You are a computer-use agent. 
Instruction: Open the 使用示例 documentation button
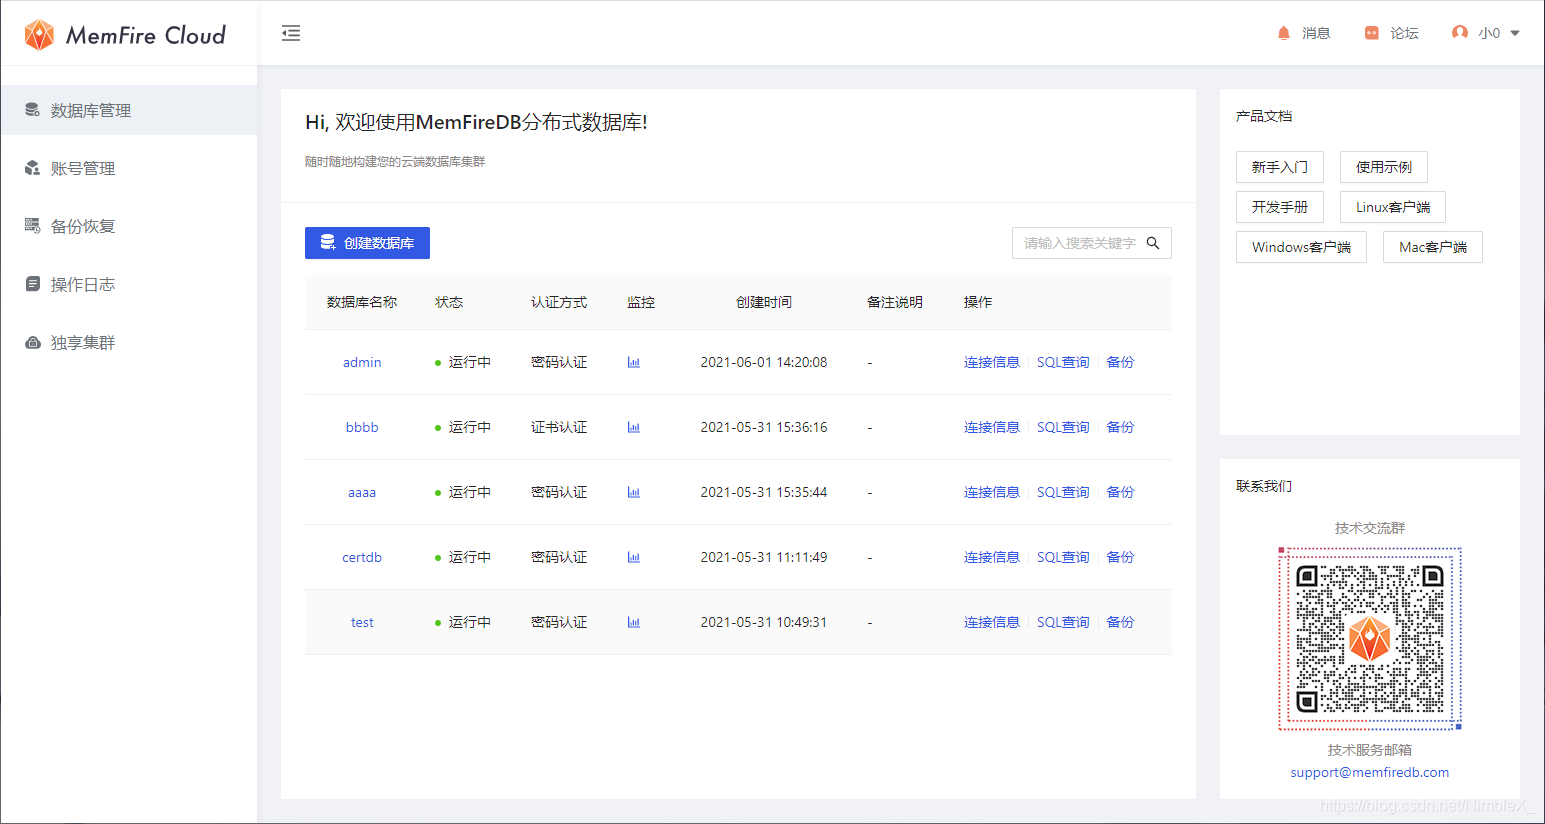pyautogui.click(x=1384, y=167)
